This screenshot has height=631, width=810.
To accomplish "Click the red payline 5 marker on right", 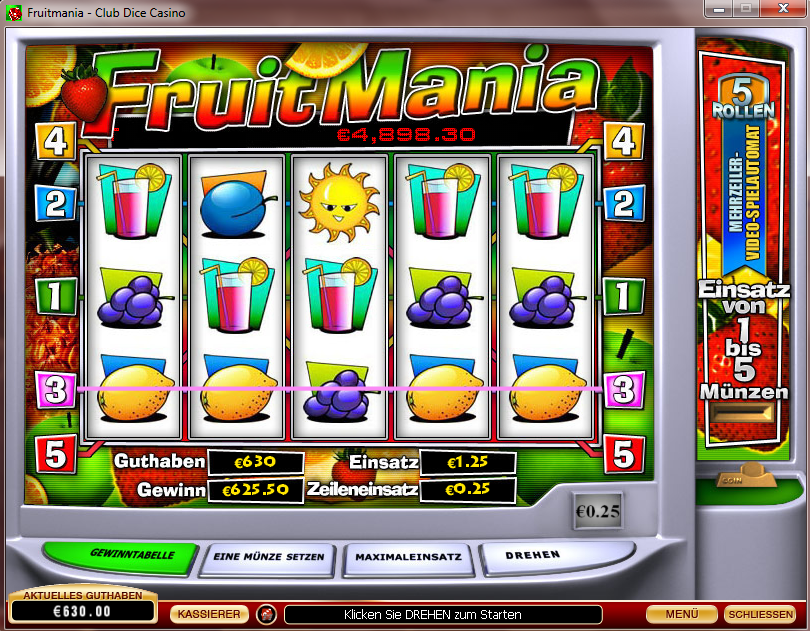I will (624, 454).
